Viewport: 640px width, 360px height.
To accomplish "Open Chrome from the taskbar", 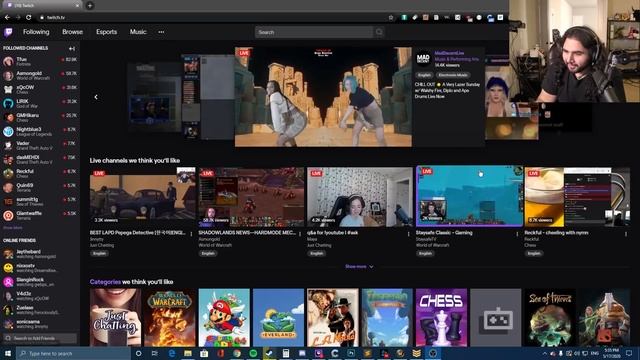I will pyautogui.click(x=237, y=353).
